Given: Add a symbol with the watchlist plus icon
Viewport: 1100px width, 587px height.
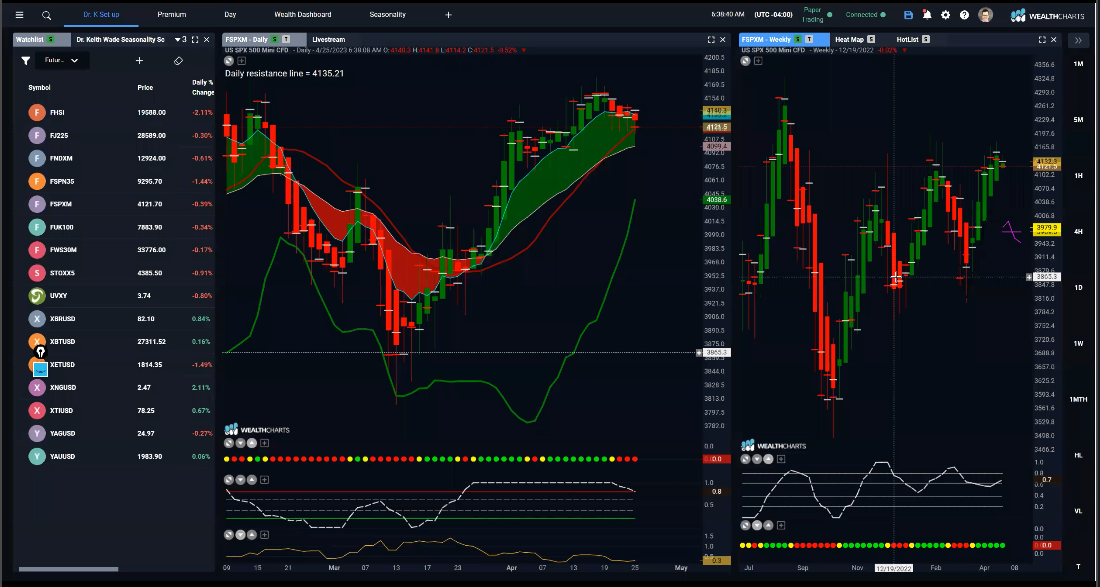Looking at the screenshot, I should (139, 61).
